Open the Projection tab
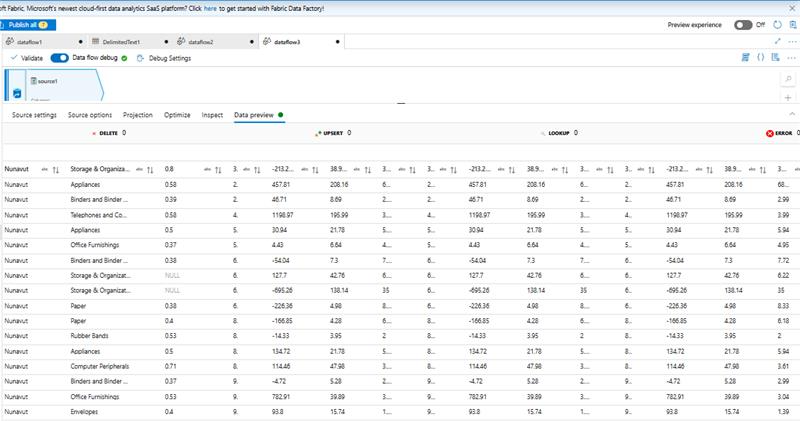 tap(138, 115)
